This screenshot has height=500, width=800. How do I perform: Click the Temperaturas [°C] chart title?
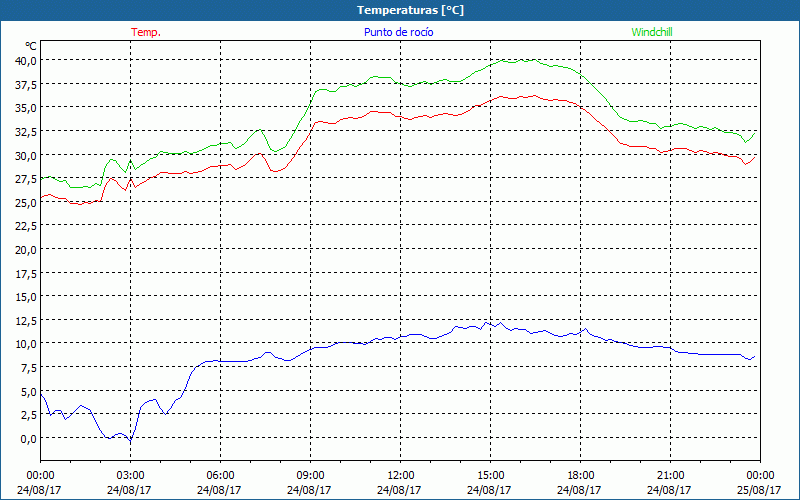(x=410, y=10)
